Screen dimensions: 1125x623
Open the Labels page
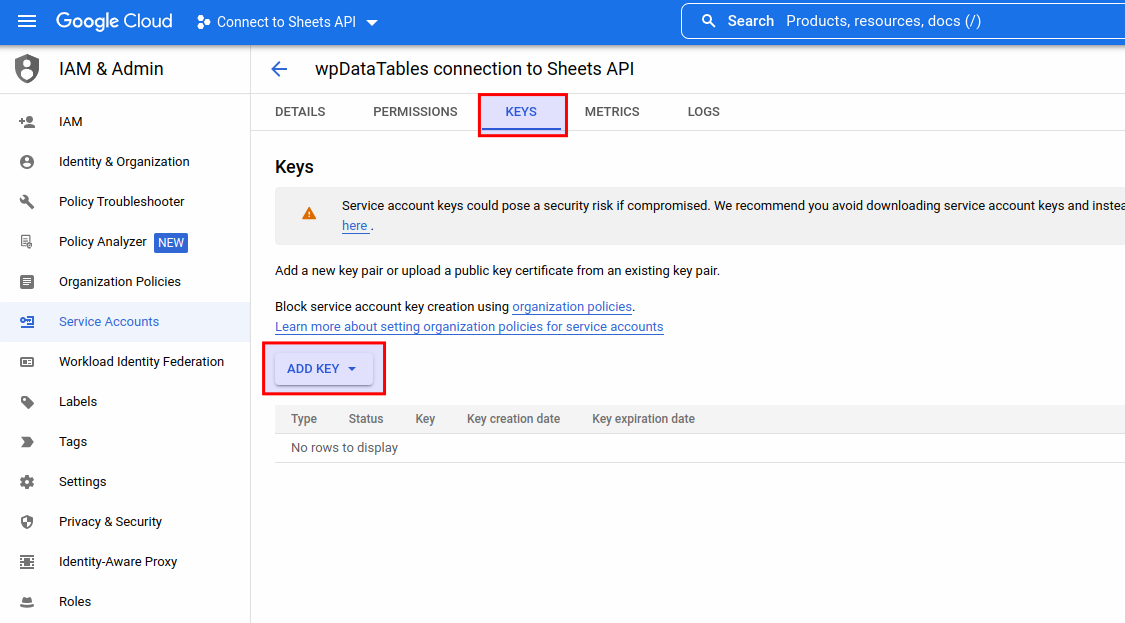click(77, 402)
